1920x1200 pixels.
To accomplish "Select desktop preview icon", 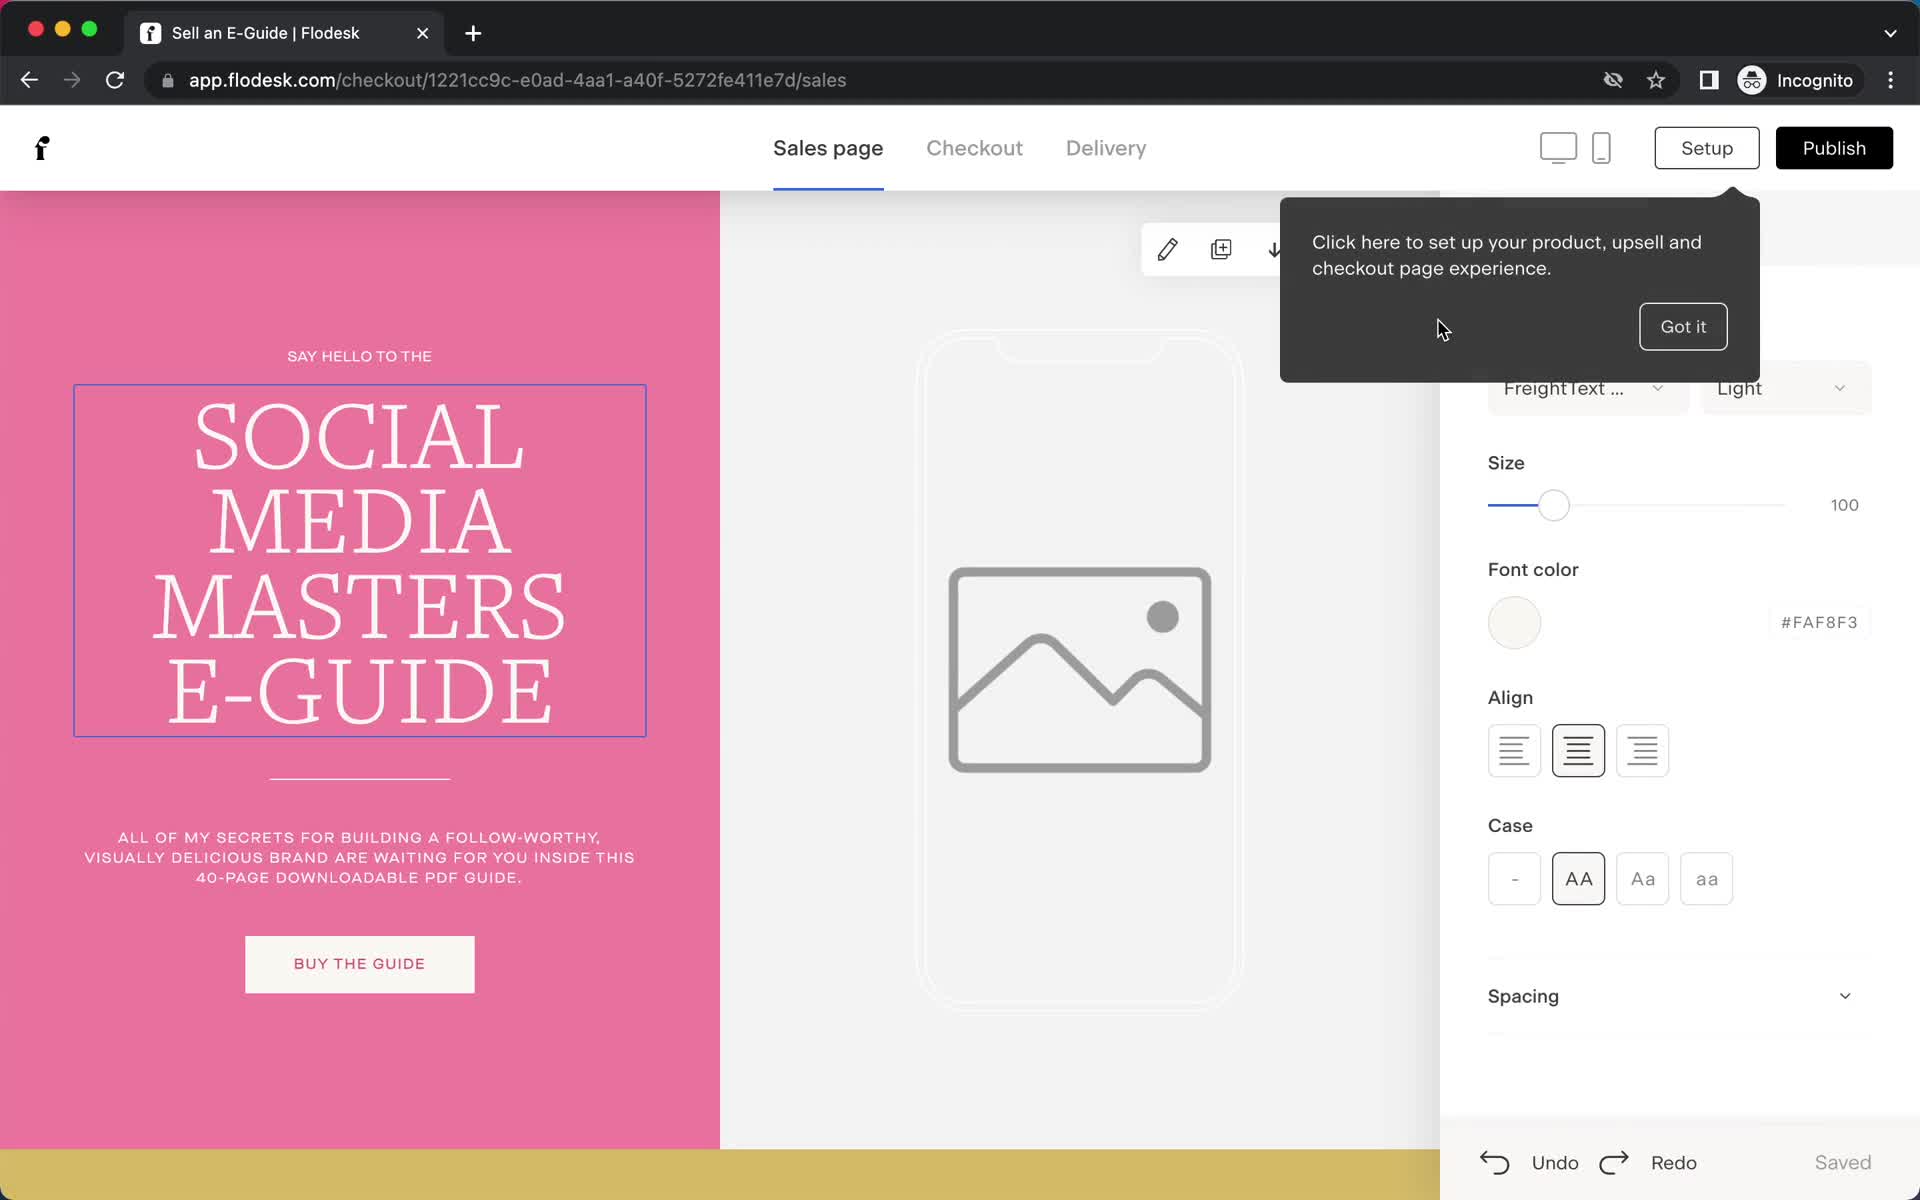I will [1558, 148].
